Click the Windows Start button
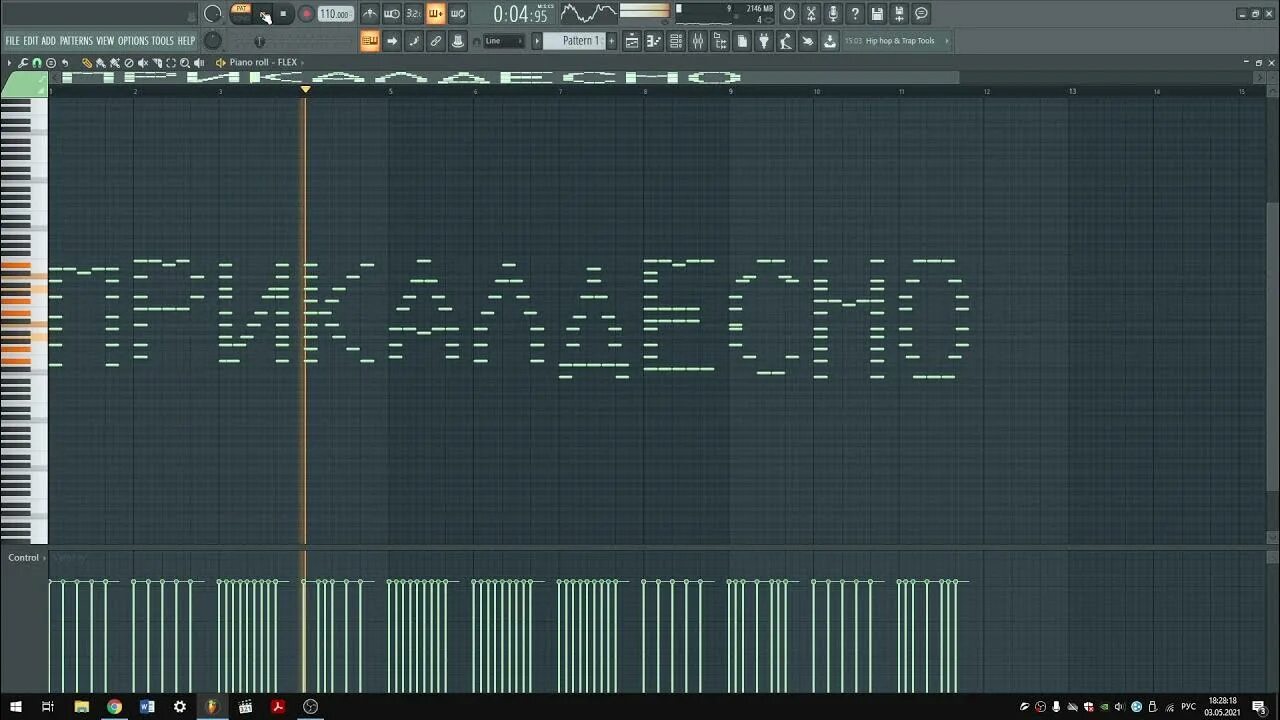 [x=15, y=707]
